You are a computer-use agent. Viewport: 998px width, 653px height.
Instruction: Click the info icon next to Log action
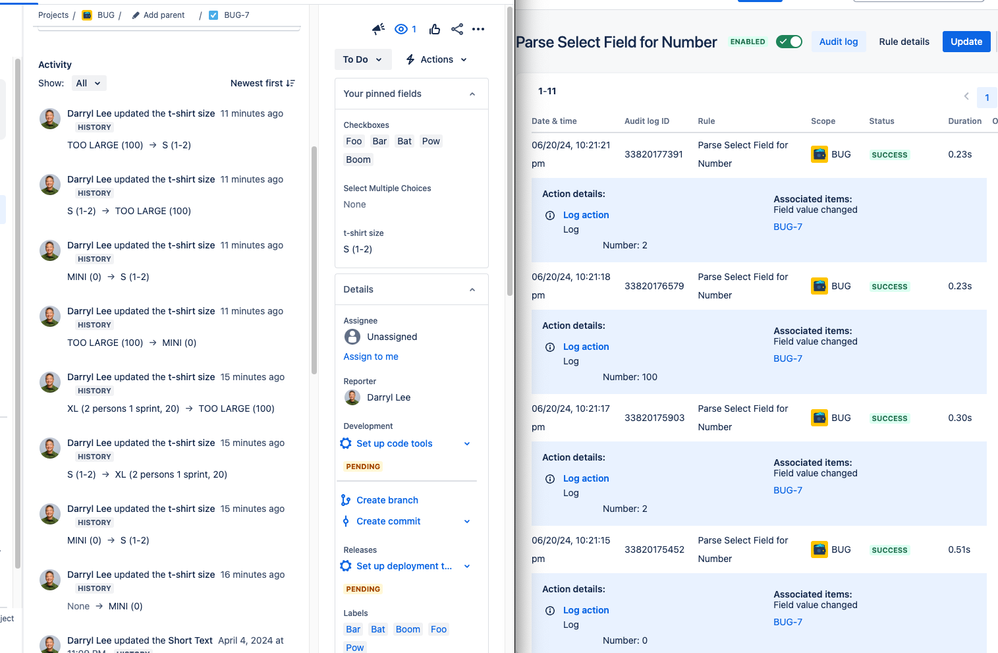(549, 214)
